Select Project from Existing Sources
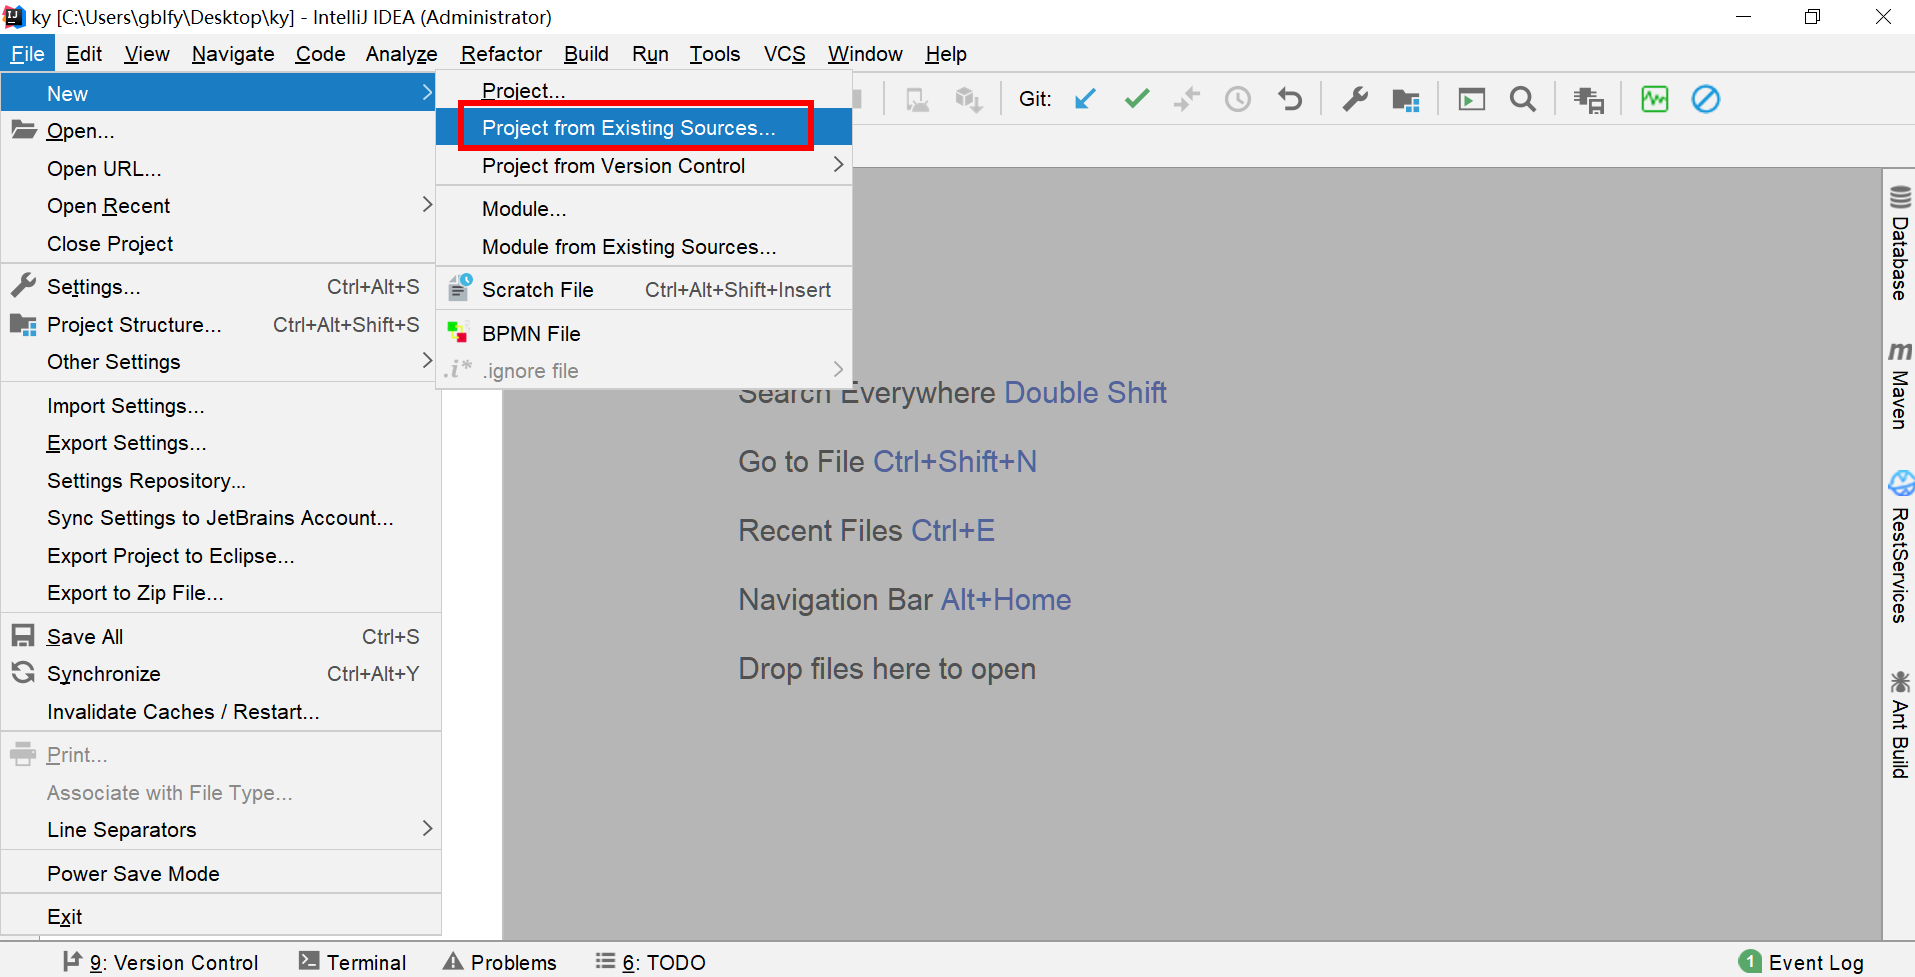This screenshot has height=977, width=1915. click(x=644, y=128)
